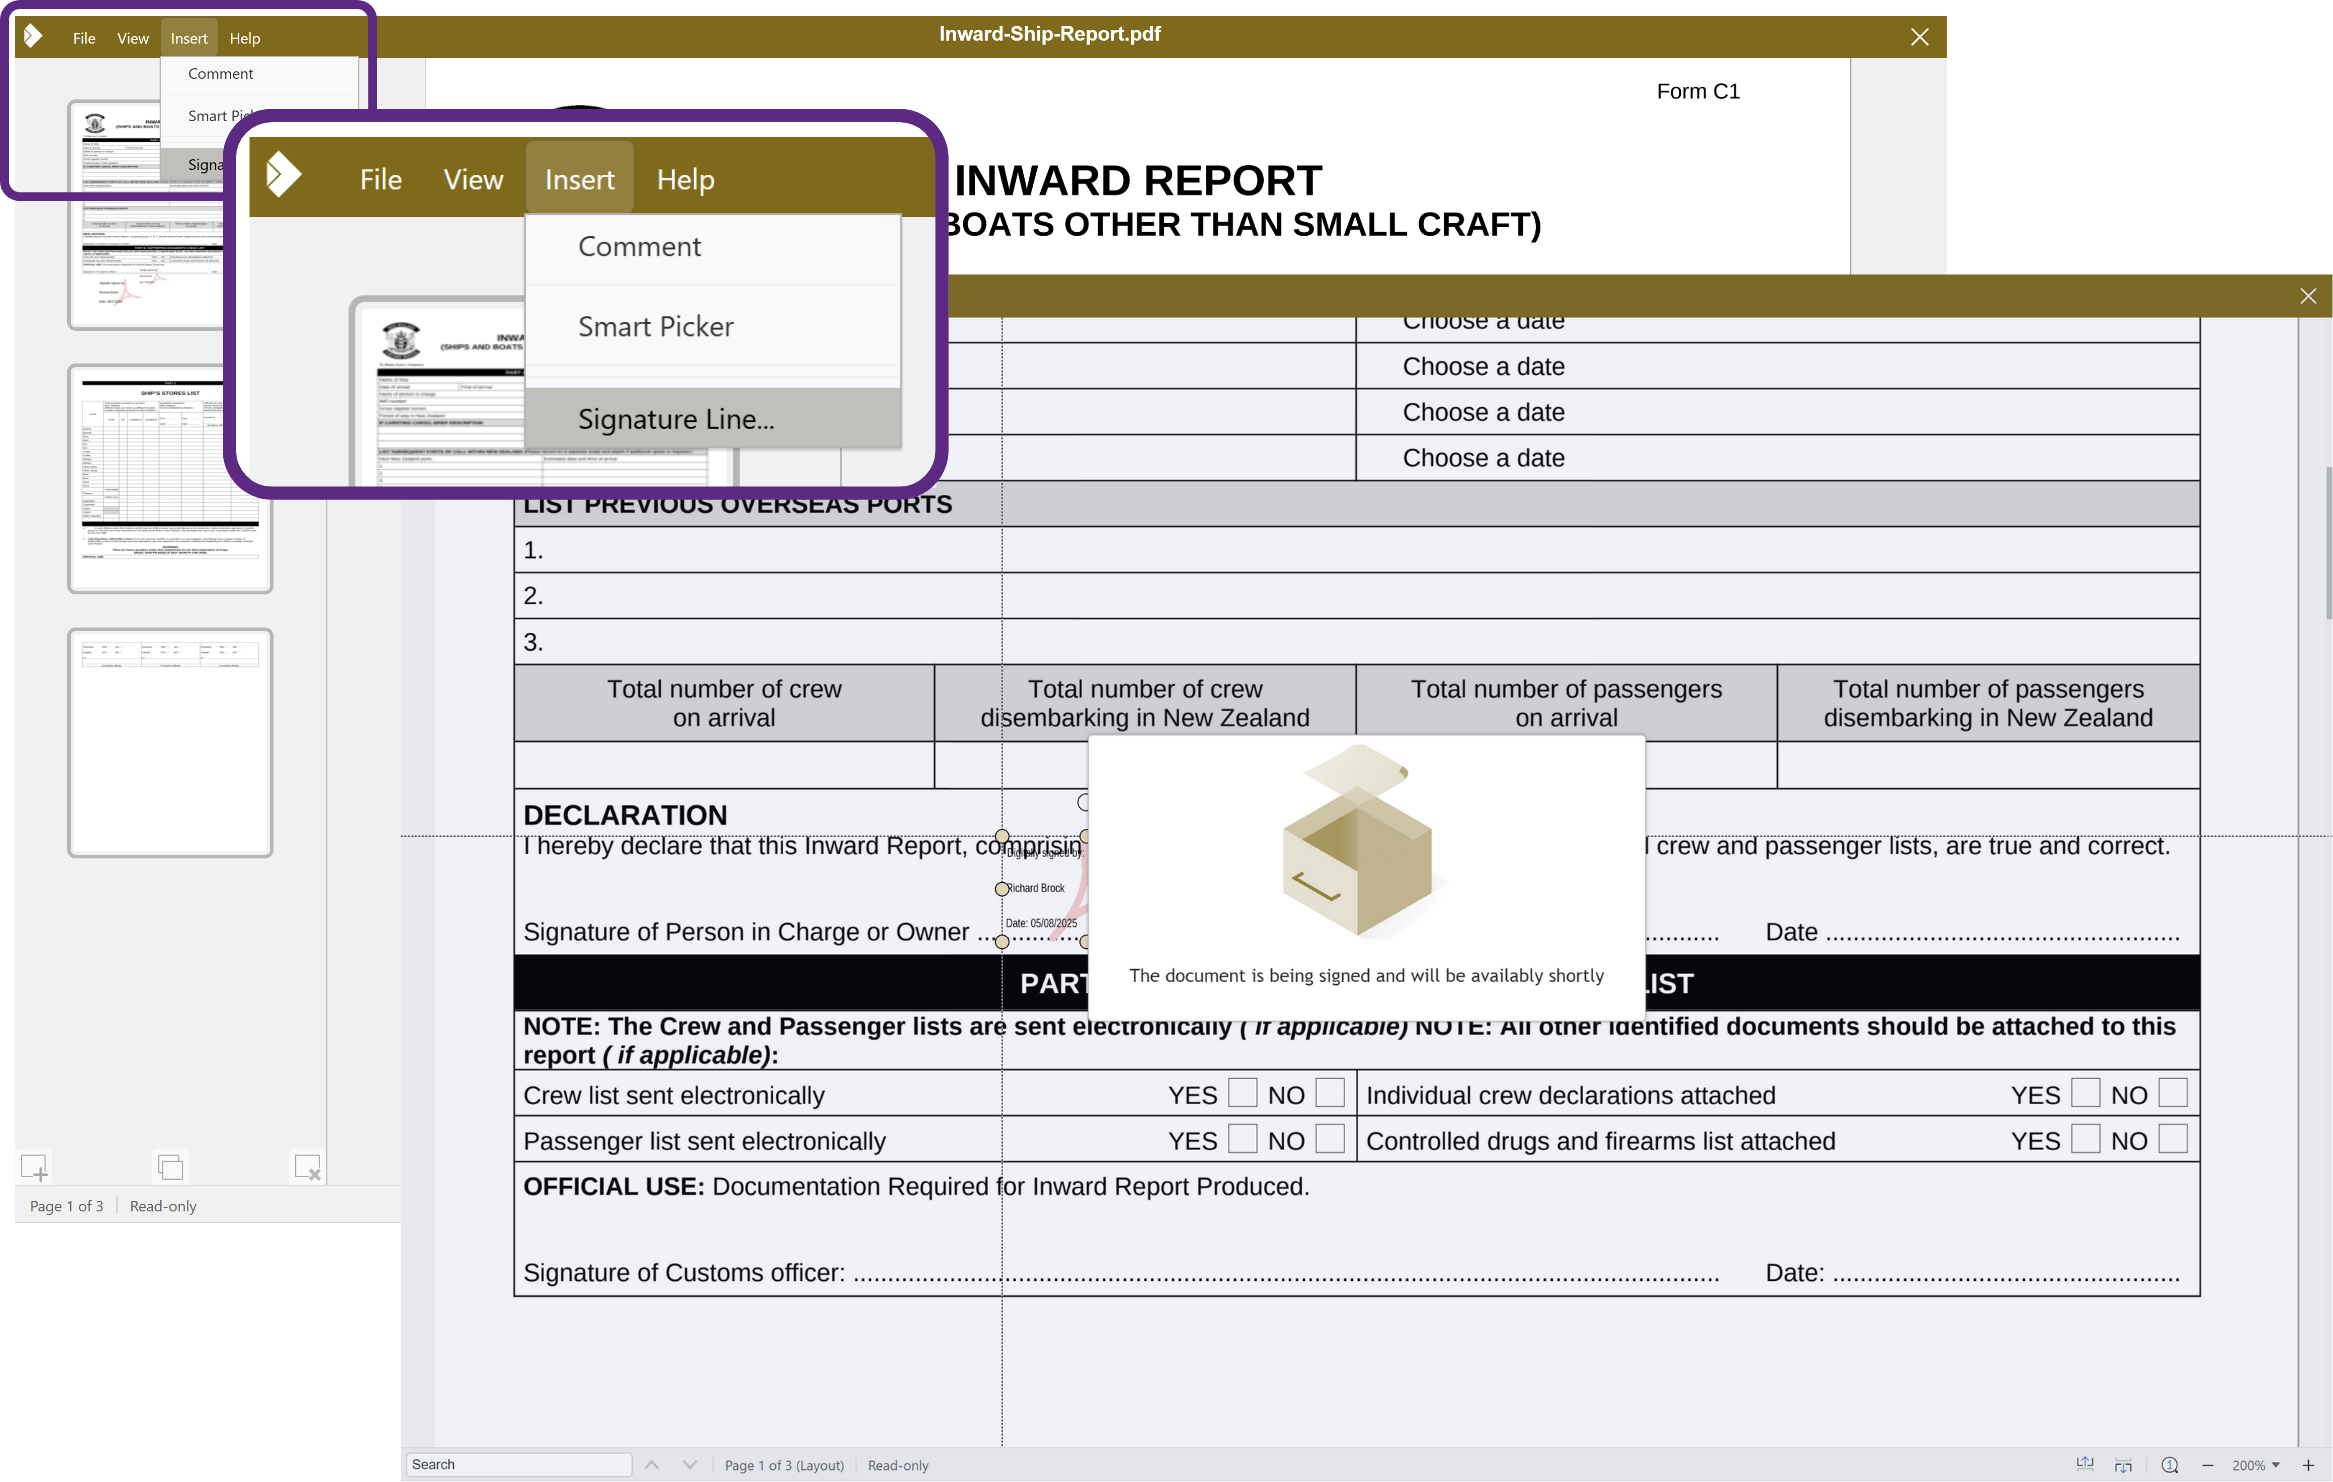The width and height of the screenshot is (2333, 1482).
Task: Click Comment in the enlarged Insert menu
Action: [x=640, y=247]
